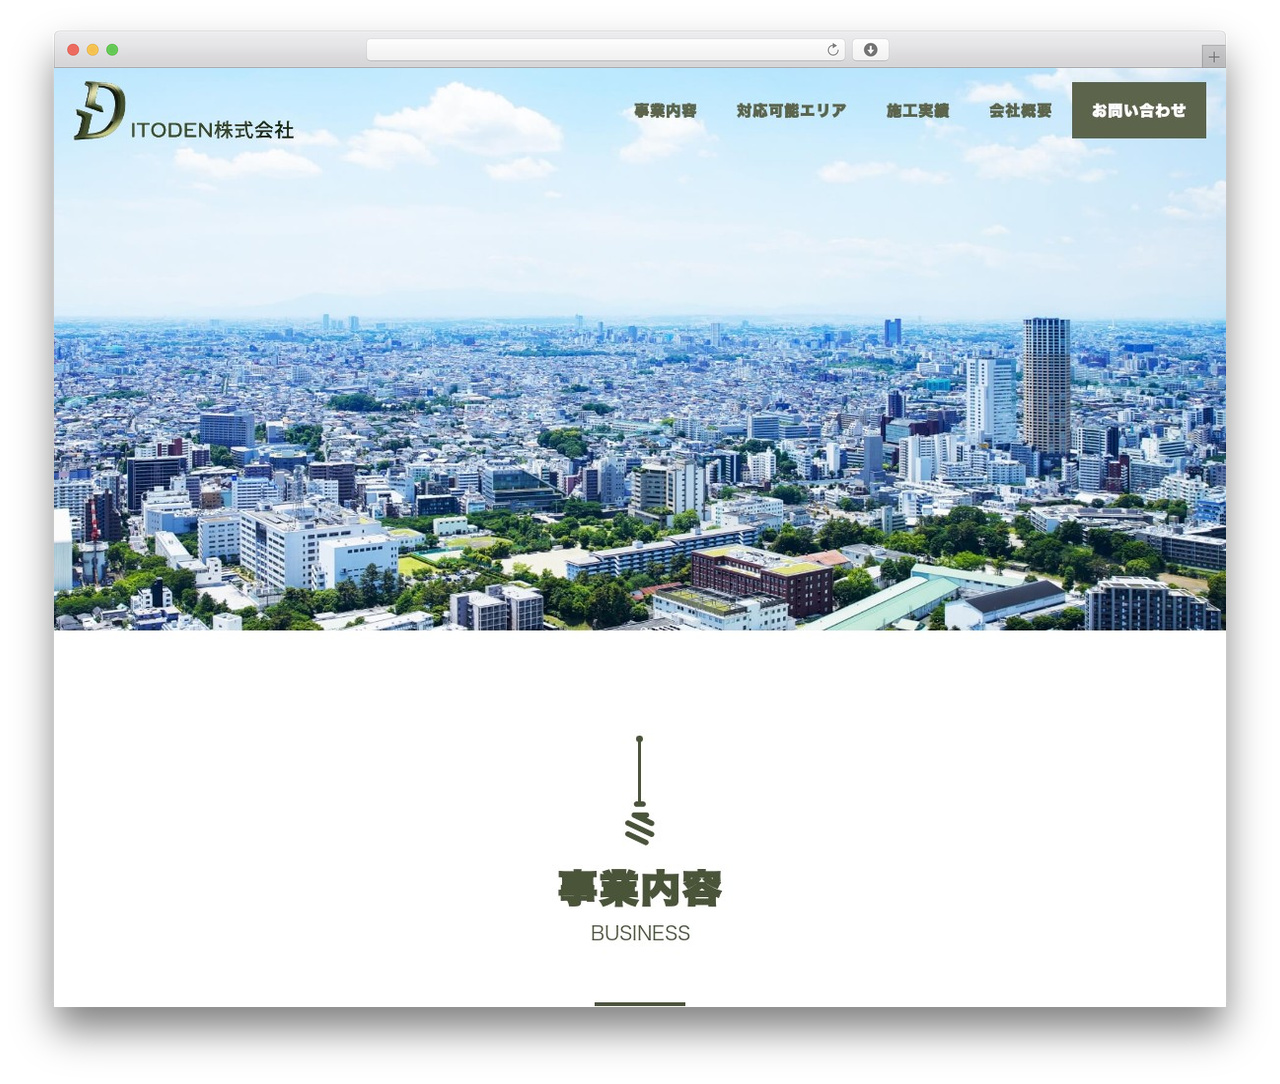
Task: Focus the browser address bar
Action: 605,50
